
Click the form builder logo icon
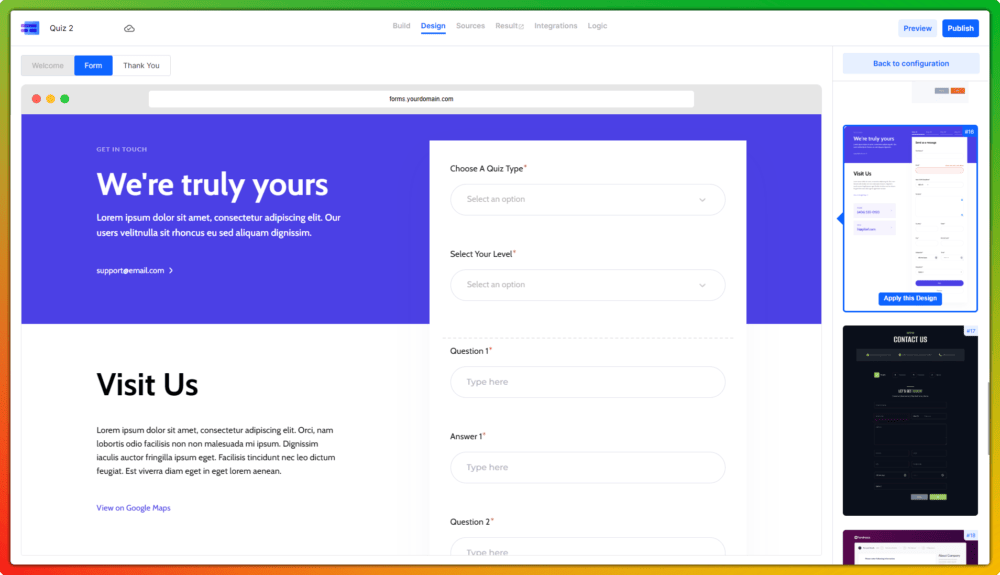30,28
